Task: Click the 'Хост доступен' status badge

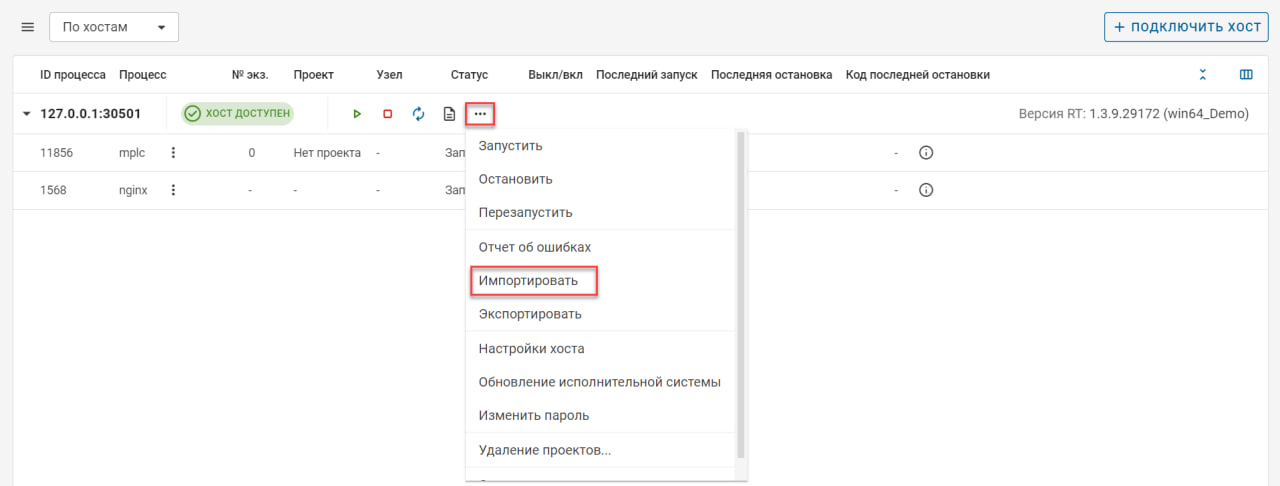Action: tap(237, 114)
